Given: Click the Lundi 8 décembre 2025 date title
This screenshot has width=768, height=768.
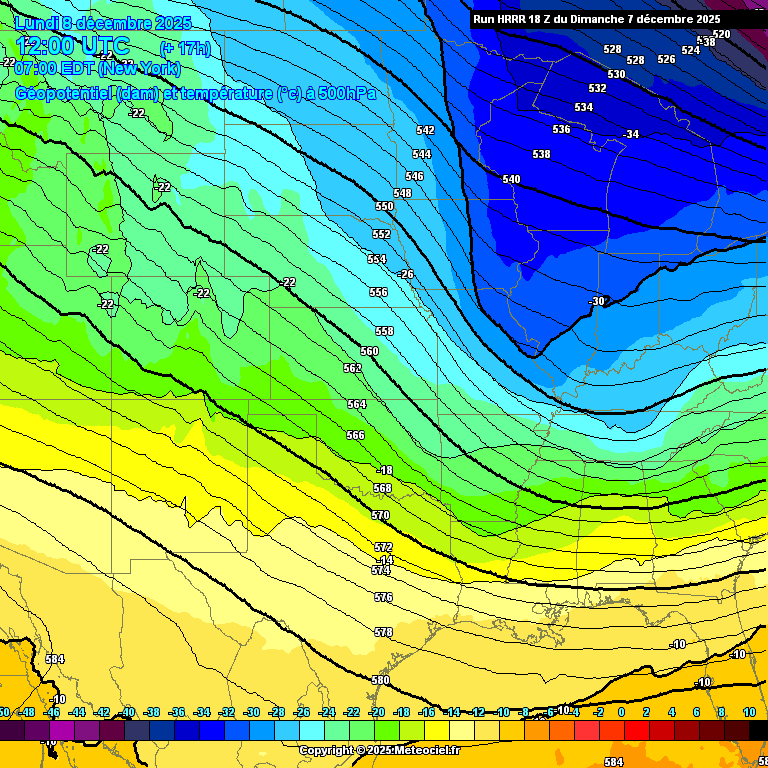Looking at the screenshot, I should 104,23.
